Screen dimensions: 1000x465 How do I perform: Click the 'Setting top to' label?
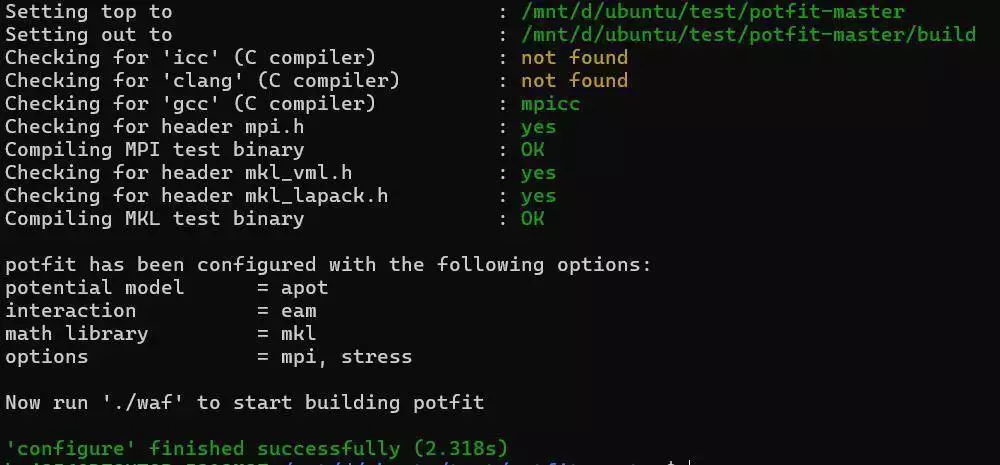click(89, 12)
